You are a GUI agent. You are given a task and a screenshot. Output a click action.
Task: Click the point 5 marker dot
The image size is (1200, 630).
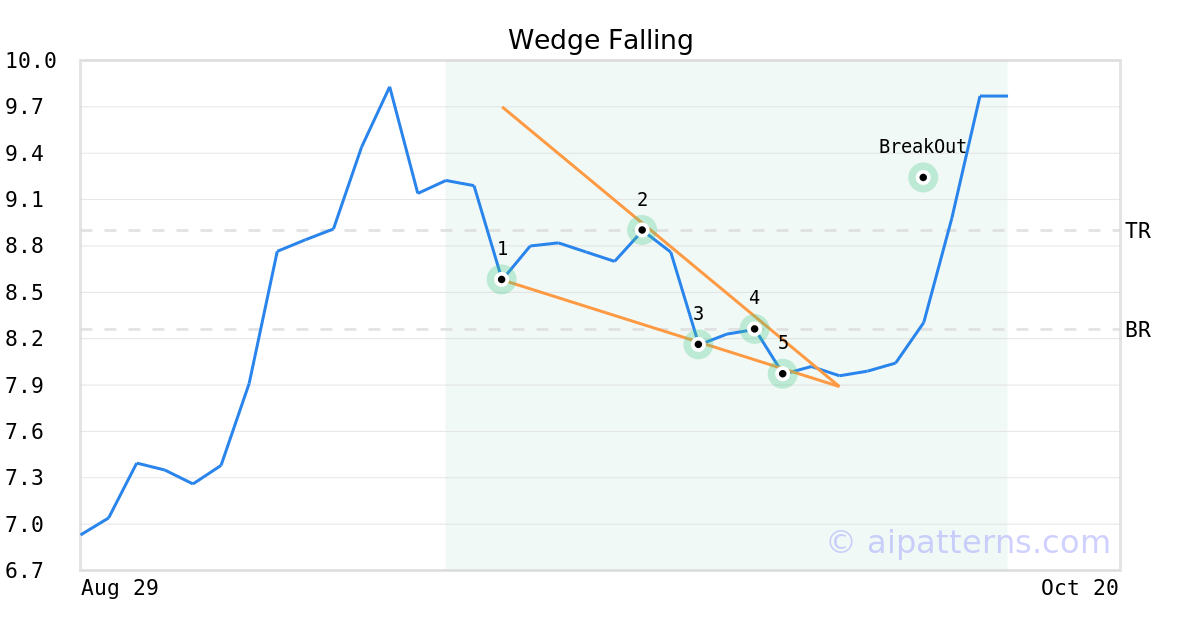click(x=782, y=373)
